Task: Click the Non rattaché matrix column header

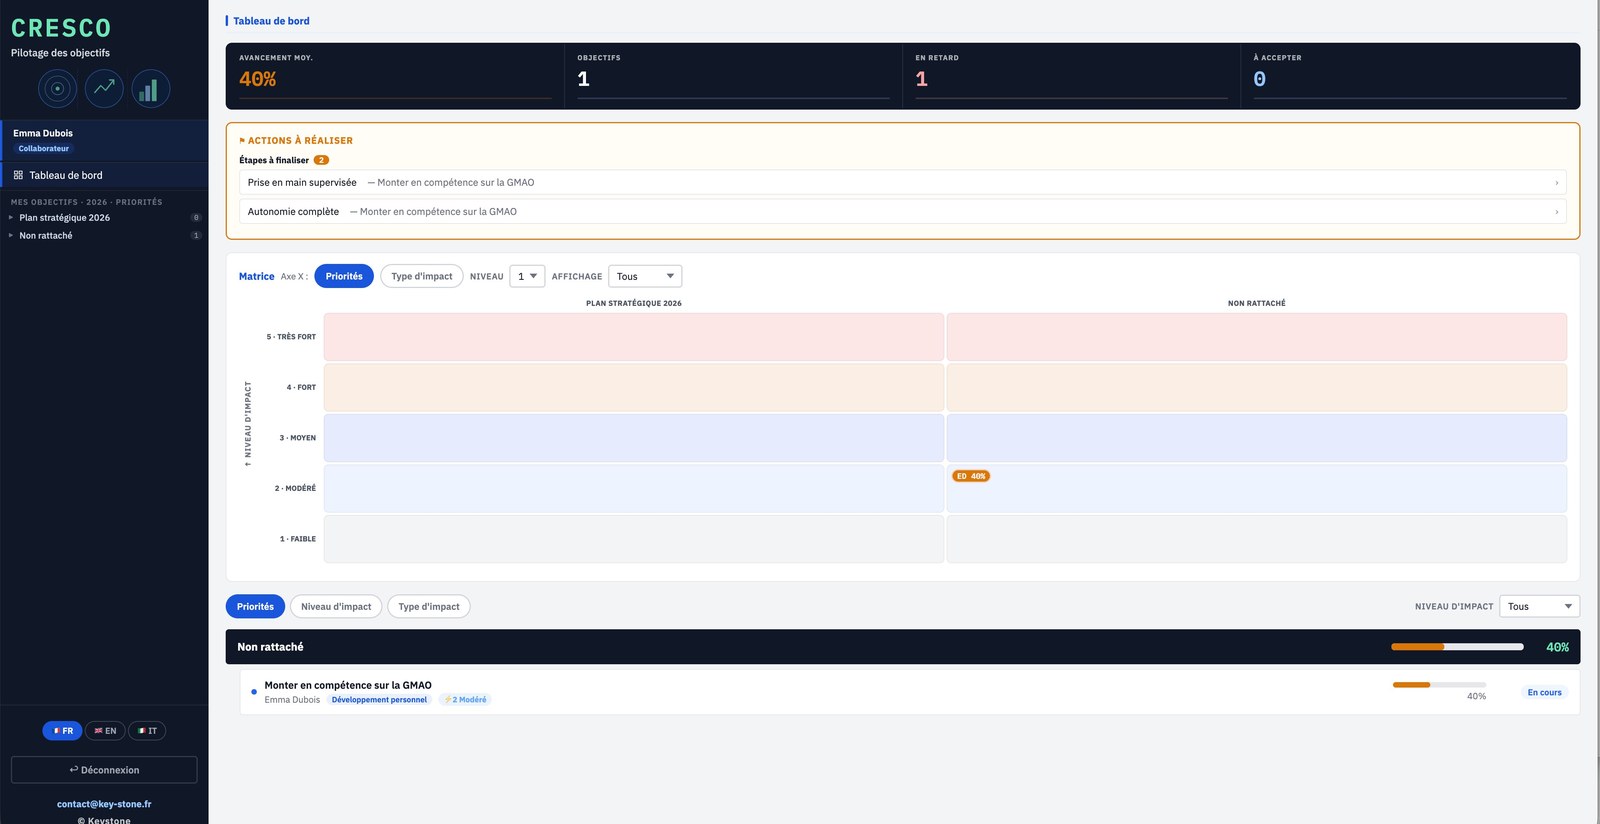Action: click(1257, 303)
